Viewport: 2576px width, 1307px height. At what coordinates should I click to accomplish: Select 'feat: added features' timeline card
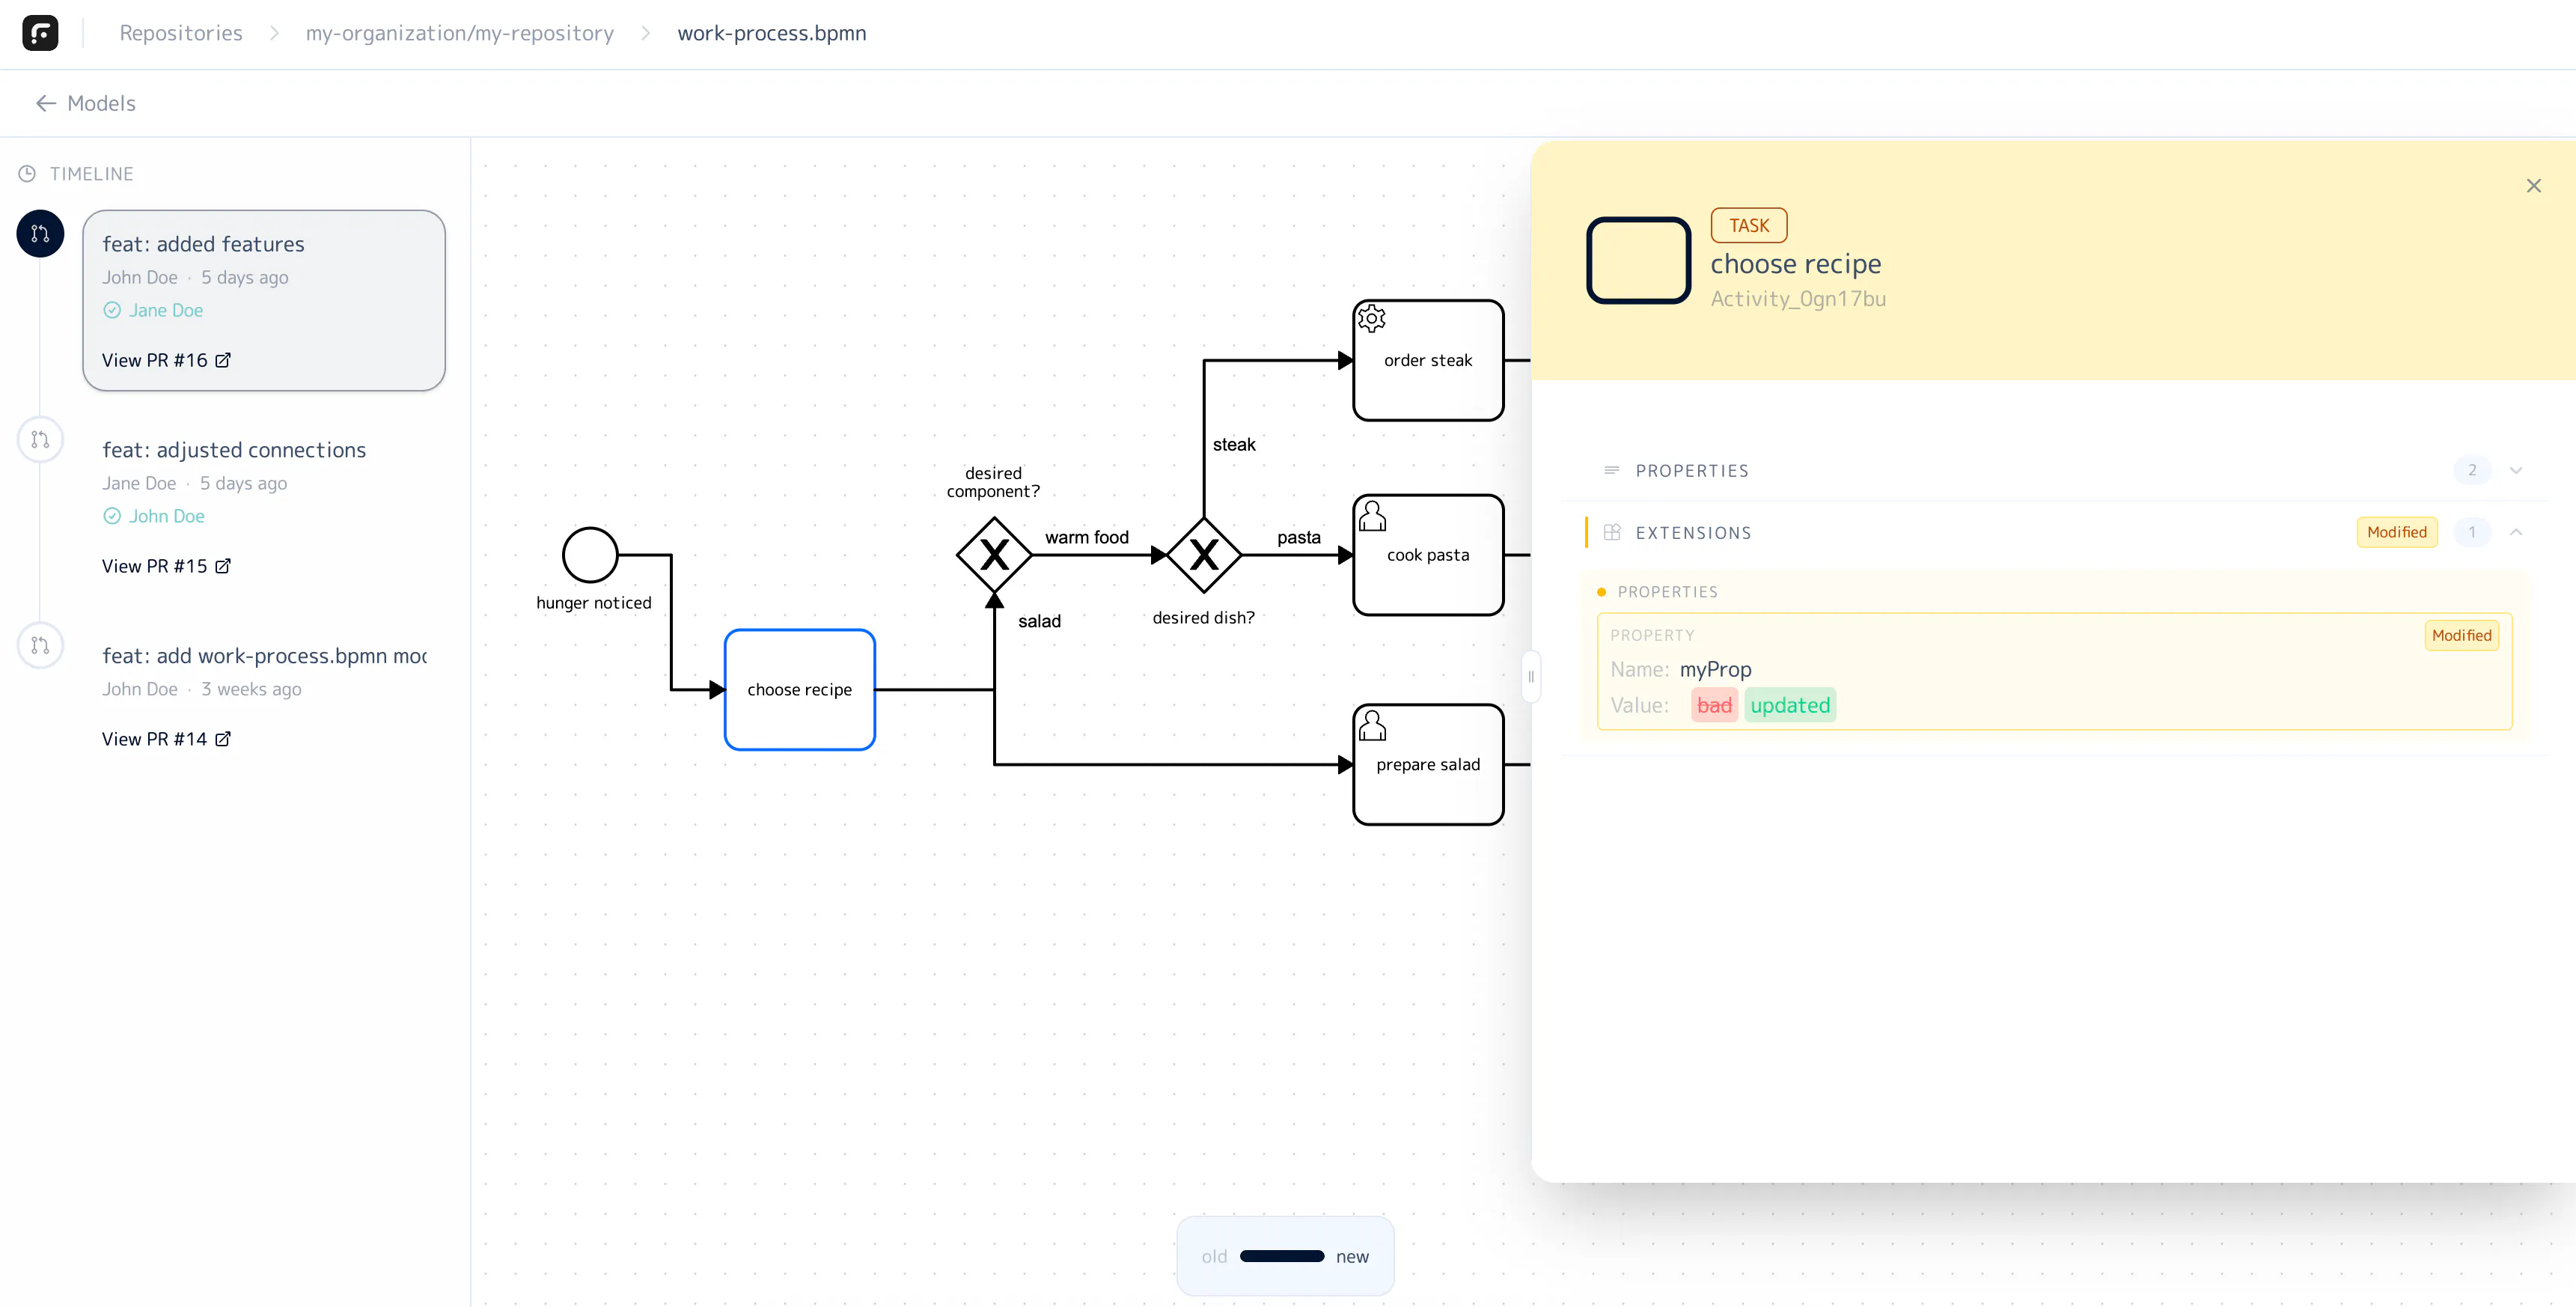[264, 300]
